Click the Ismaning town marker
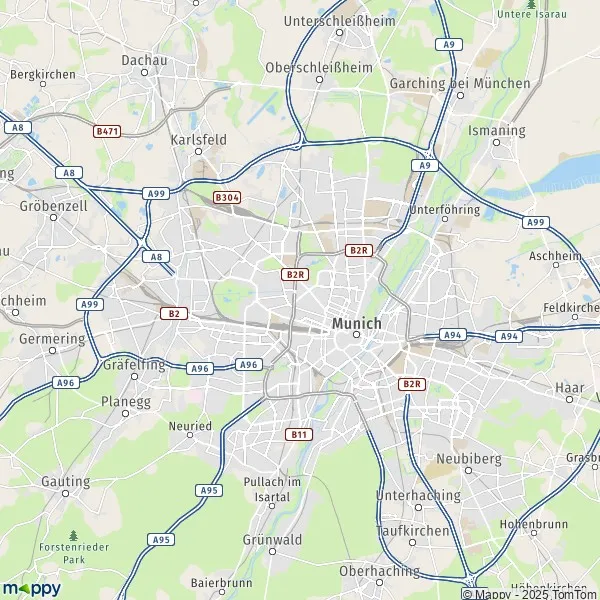Image resolution: width=600 pixels, height=600 pixels. point(496,143)
